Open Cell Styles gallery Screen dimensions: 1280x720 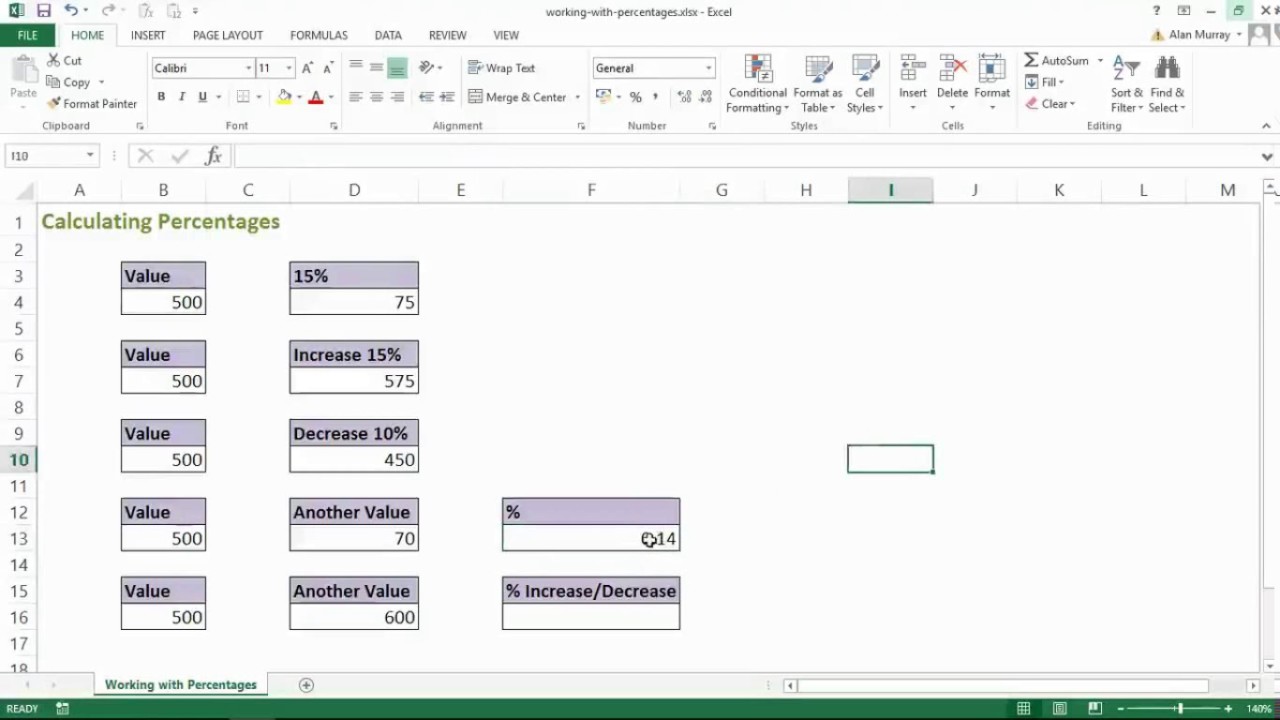pyautogui.click(x=865, y=85)
